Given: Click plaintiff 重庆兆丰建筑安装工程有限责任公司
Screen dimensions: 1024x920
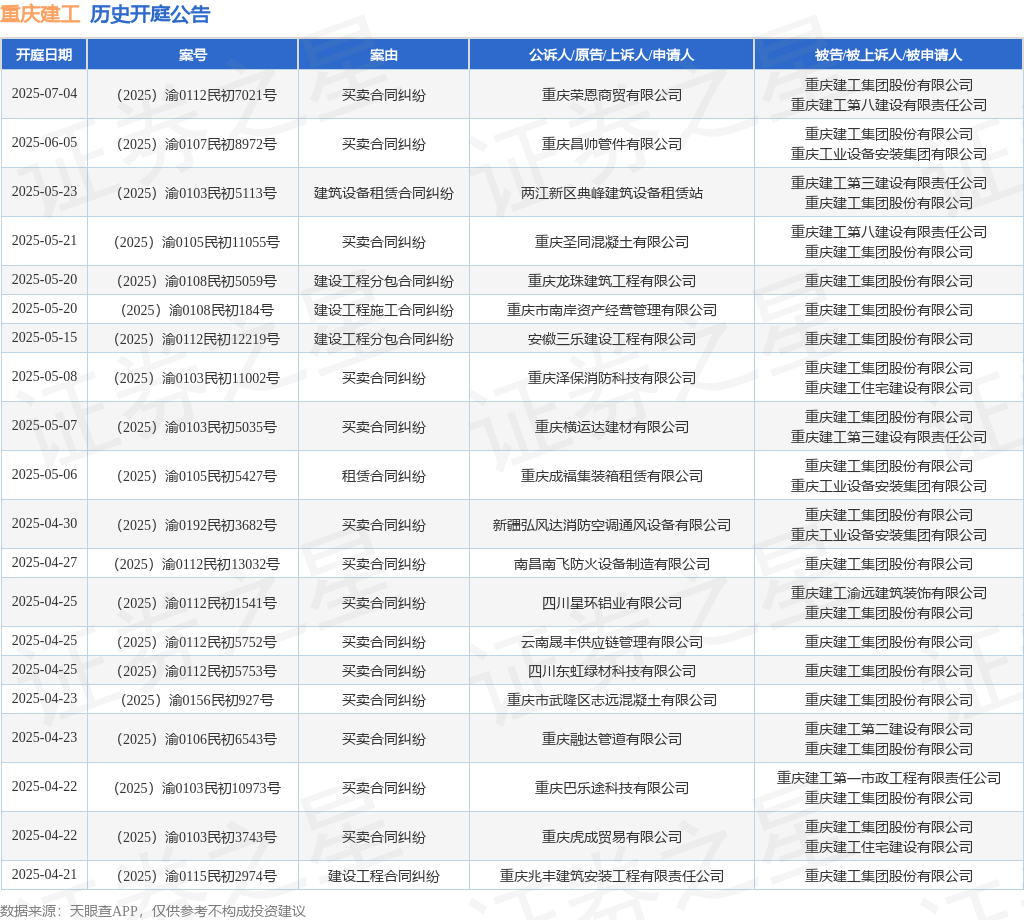Looking at the screenshot, I should [x=611, y=877].
